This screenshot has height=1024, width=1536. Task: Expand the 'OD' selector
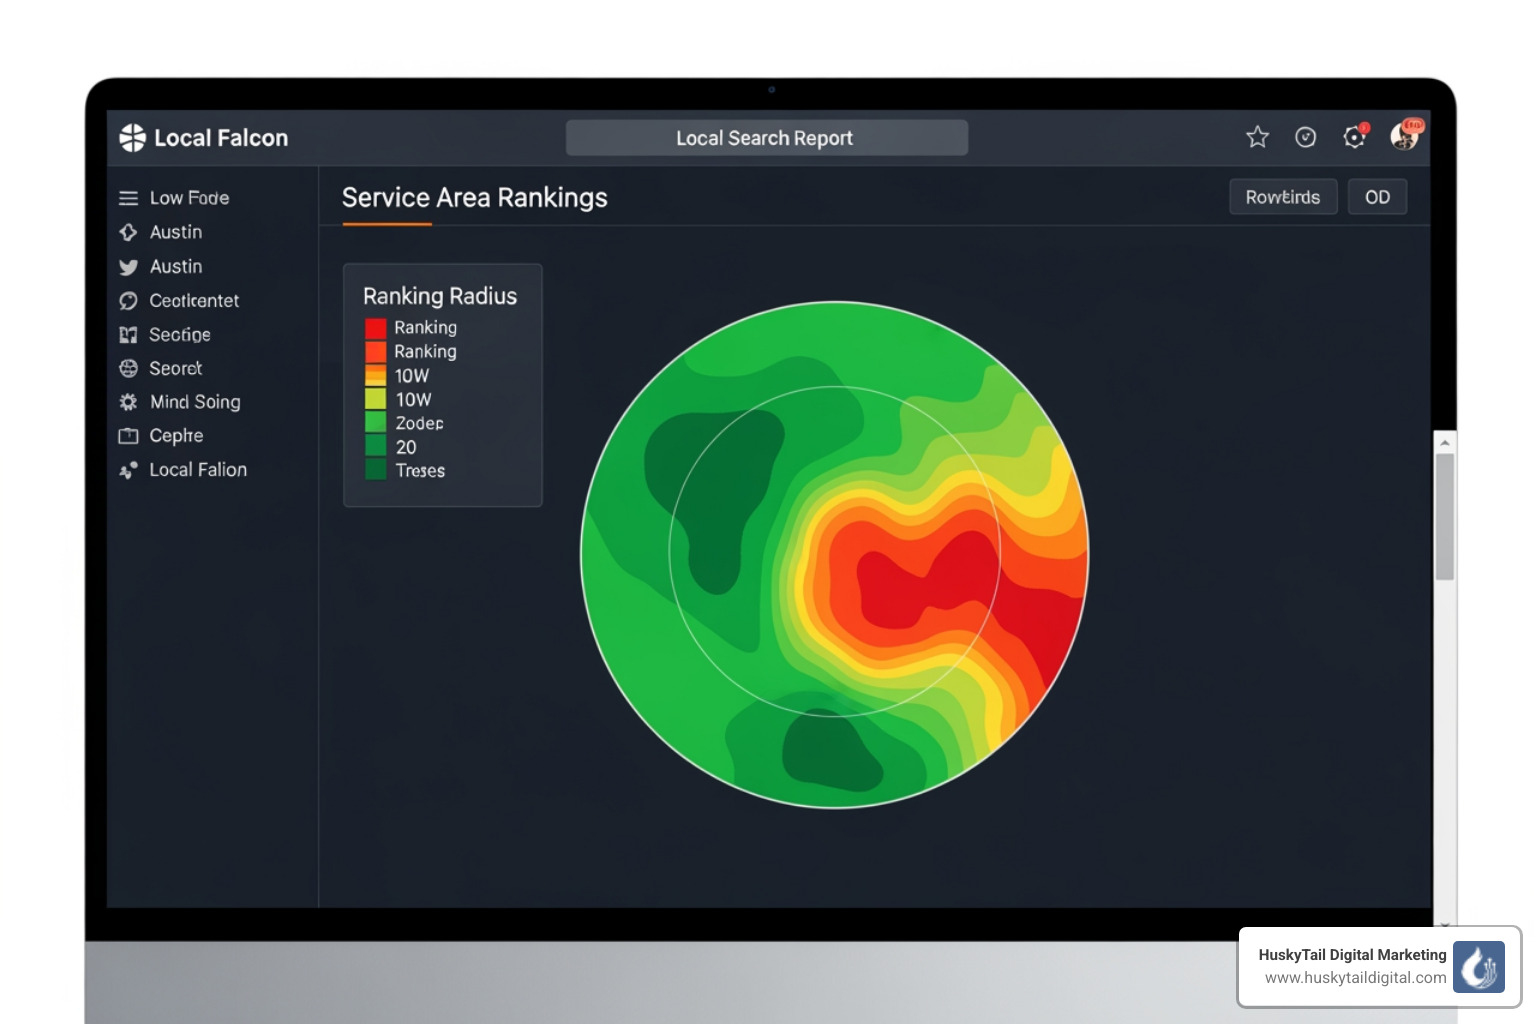coord(1377,196)
